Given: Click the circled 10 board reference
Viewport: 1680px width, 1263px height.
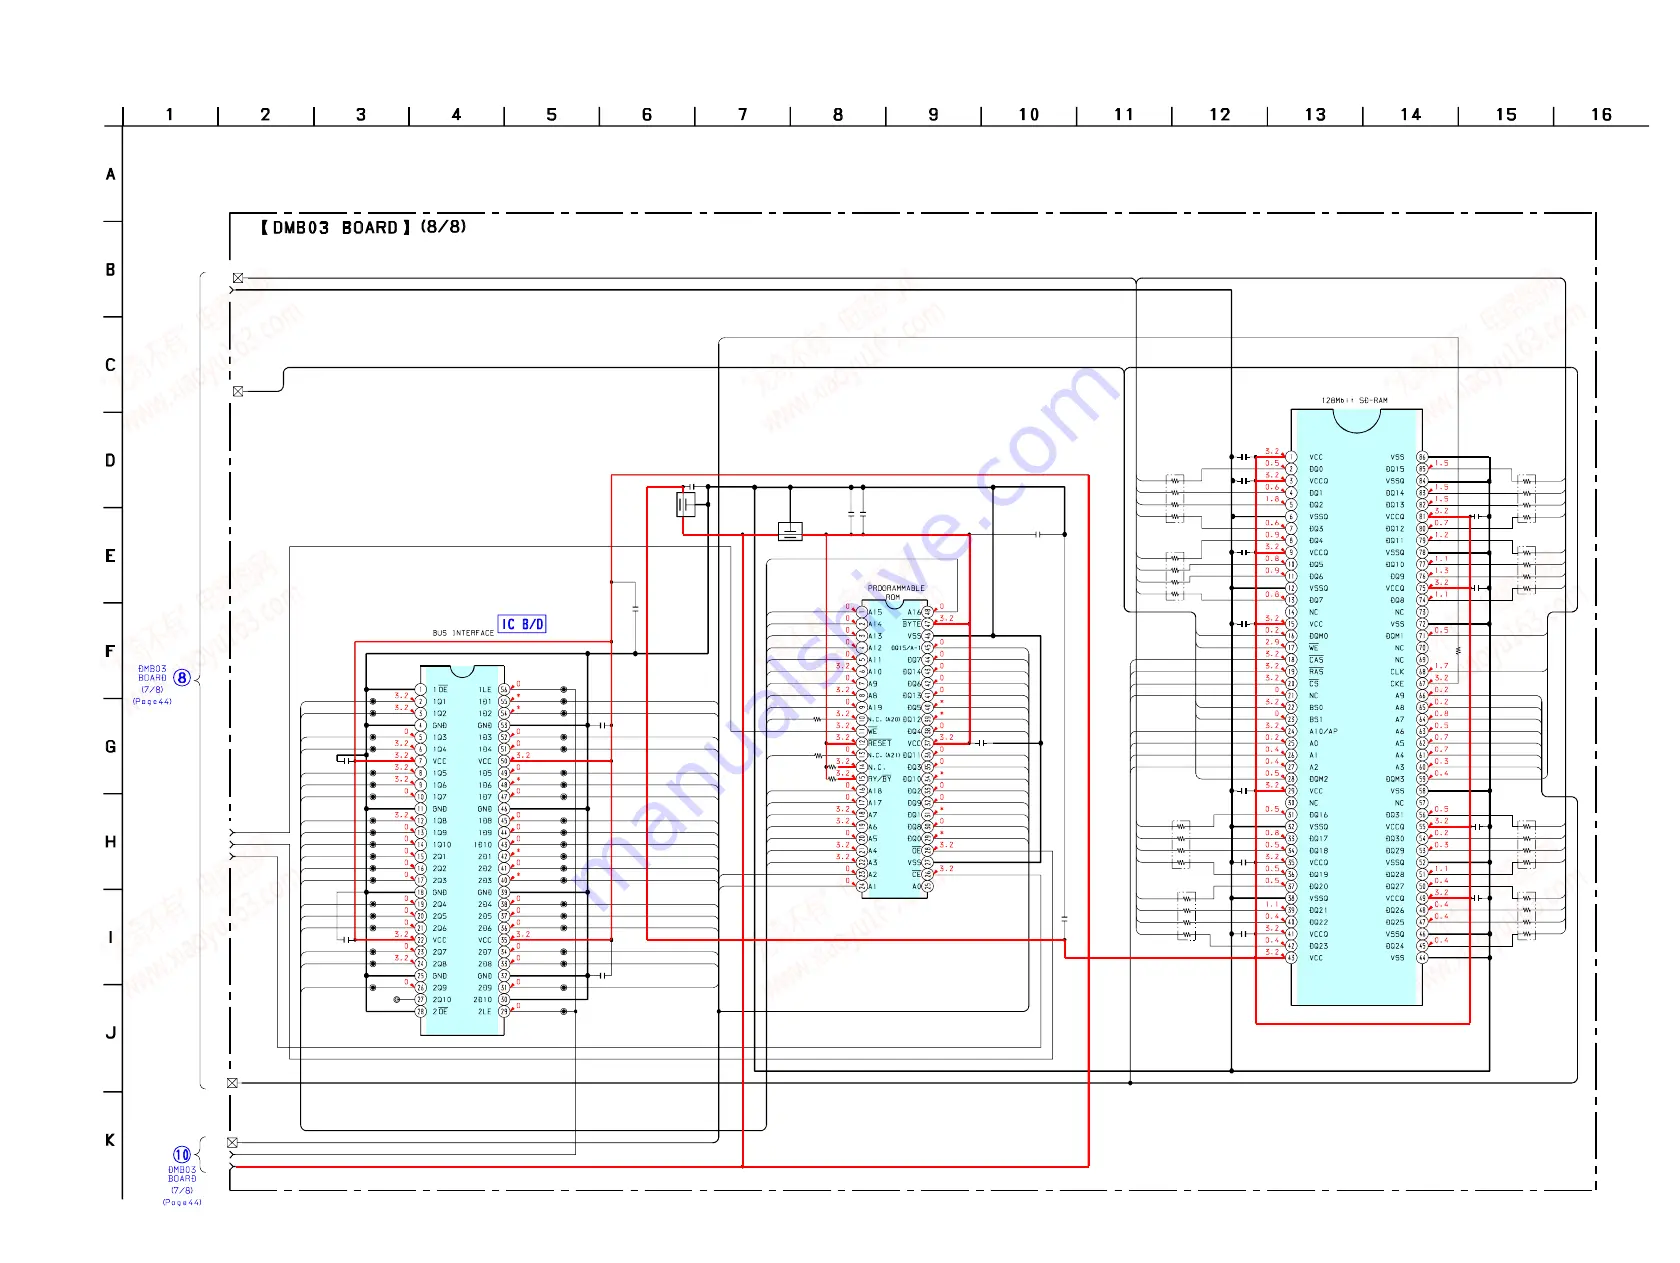Looking at the screenshot, I should [x=182, y=1155].
